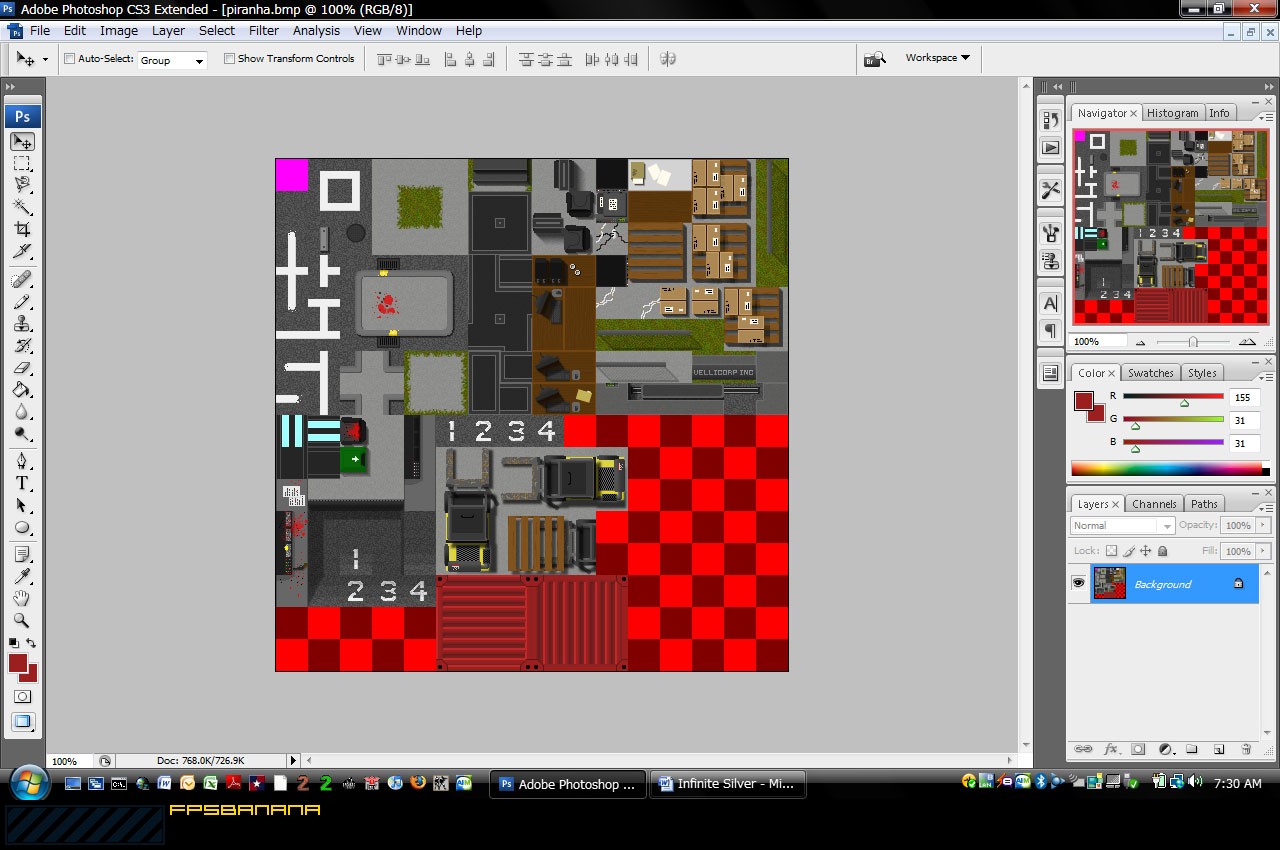Select the Path Selection tool

pos(22,505)
